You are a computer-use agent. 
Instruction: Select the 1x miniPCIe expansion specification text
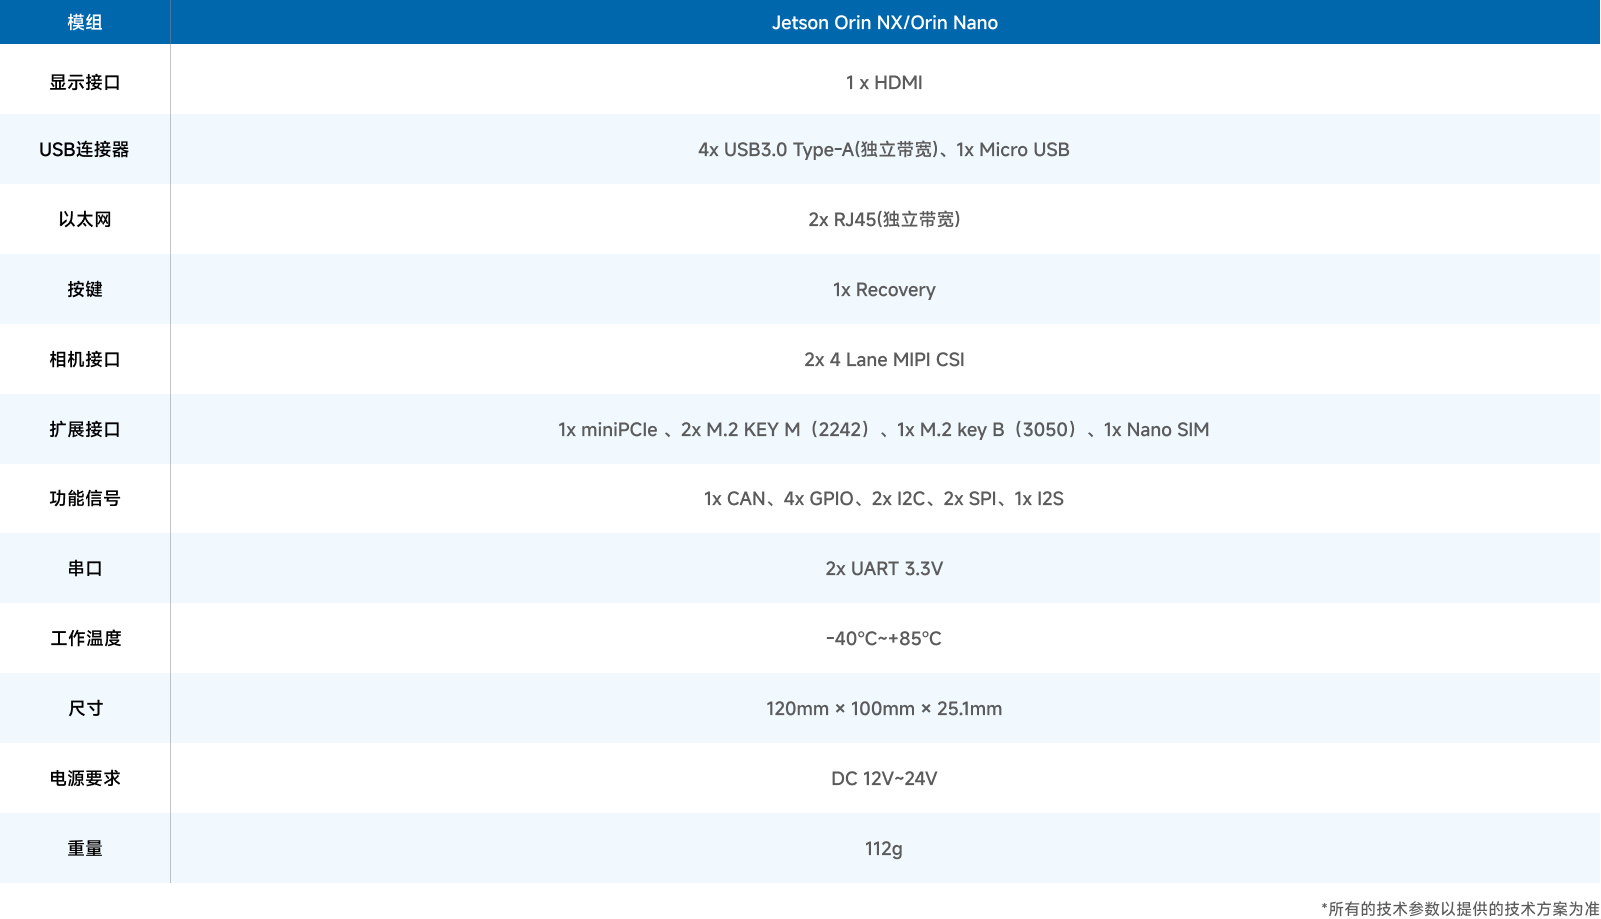pyautogui.click(x=884, y=429)
